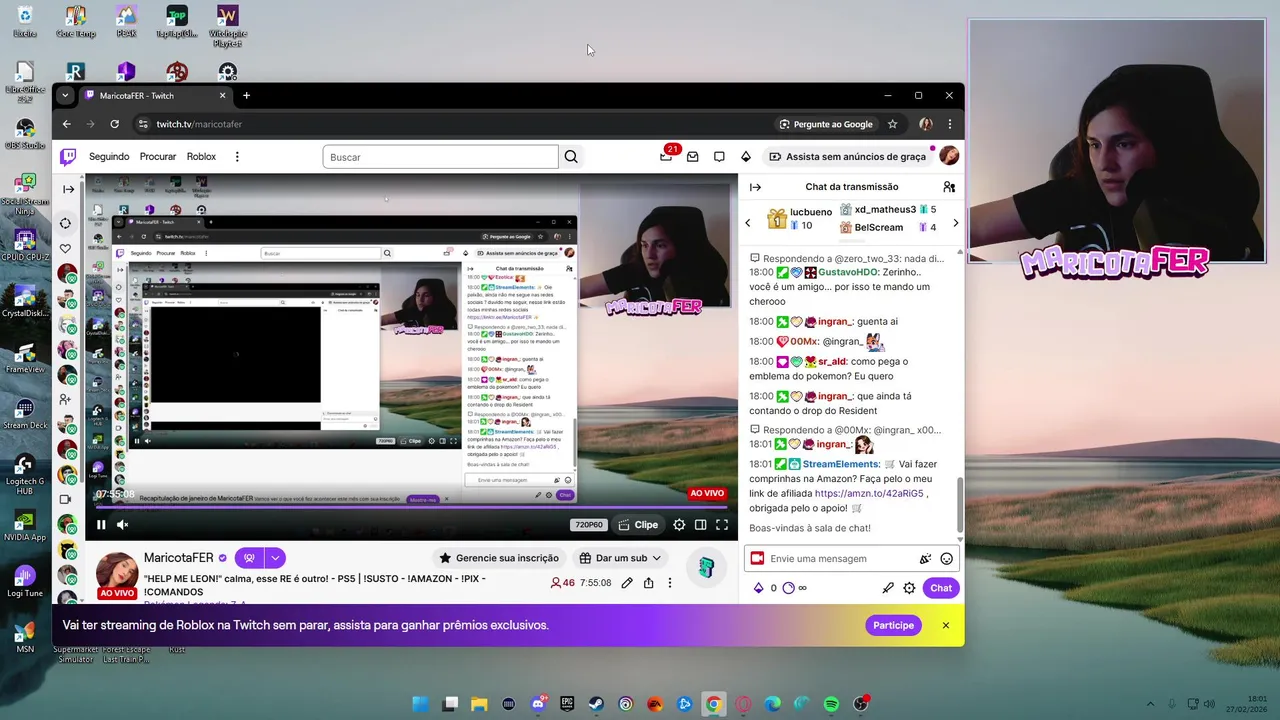Open the channel points icon below chat
This screenshot has width=1280, height=720.
click(788, 588)
